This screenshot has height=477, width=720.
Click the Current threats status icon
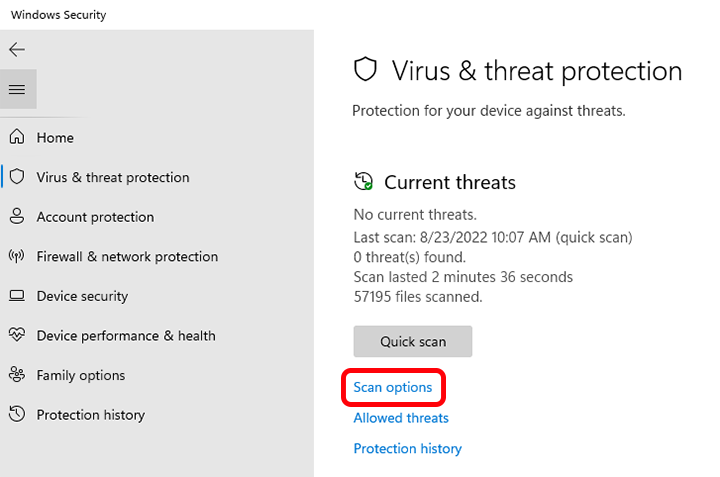pyautogui.click(x=364, y=182)
